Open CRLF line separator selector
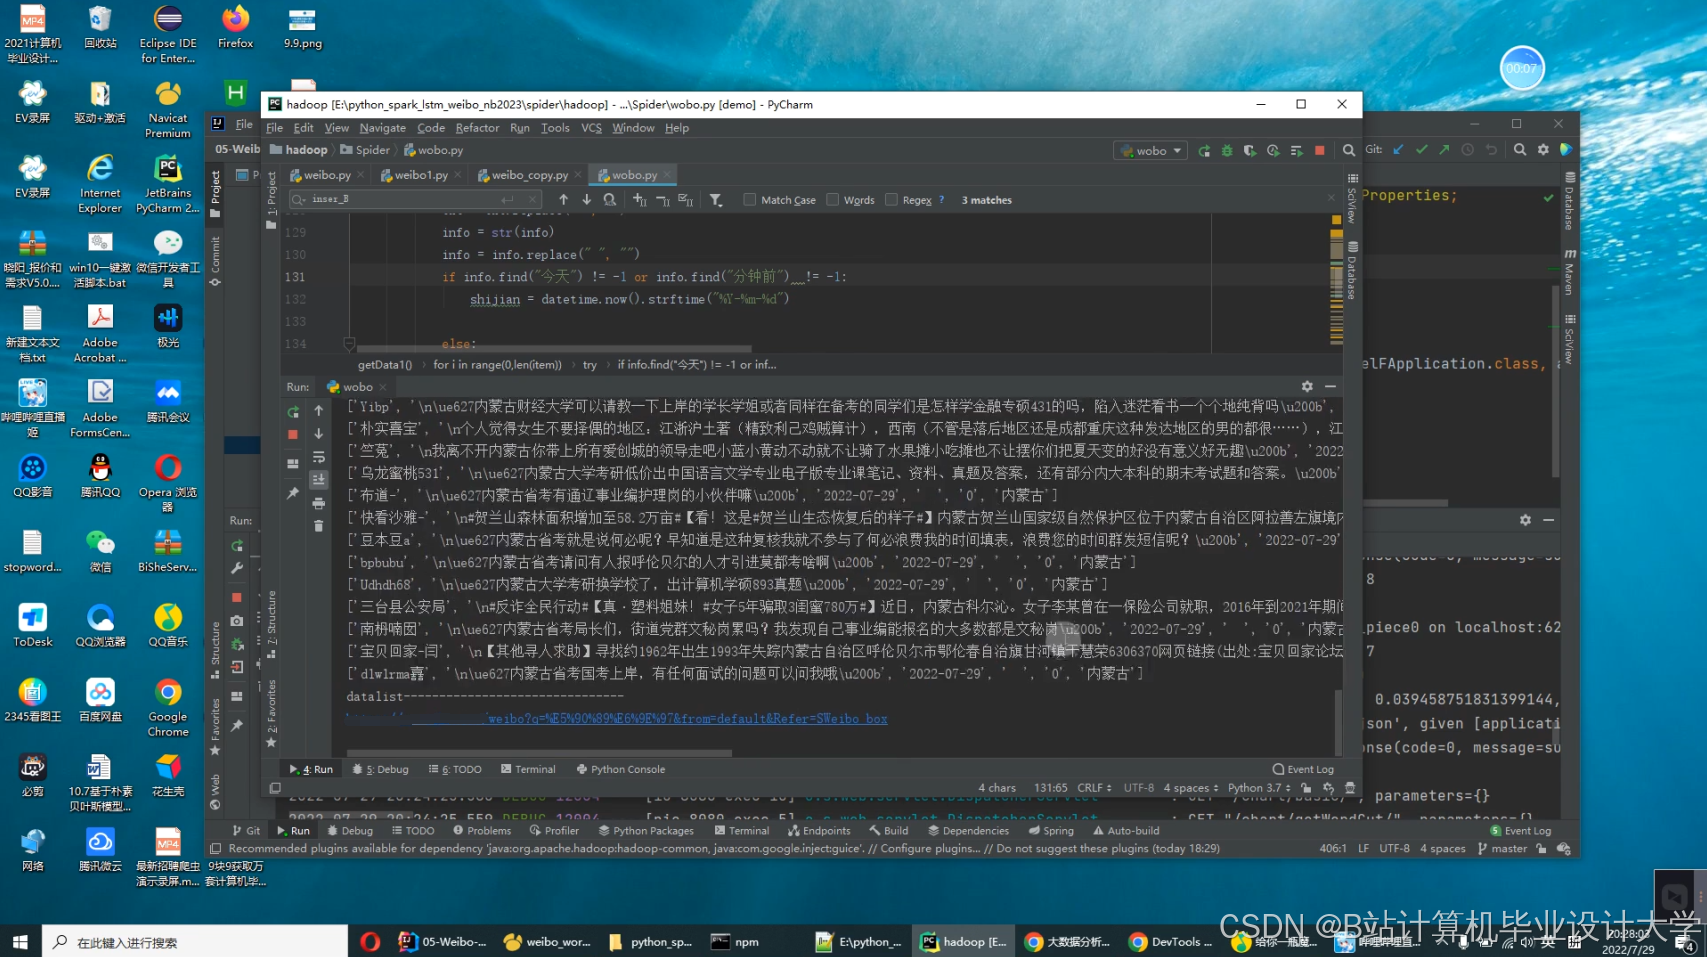 (1094, 788)
